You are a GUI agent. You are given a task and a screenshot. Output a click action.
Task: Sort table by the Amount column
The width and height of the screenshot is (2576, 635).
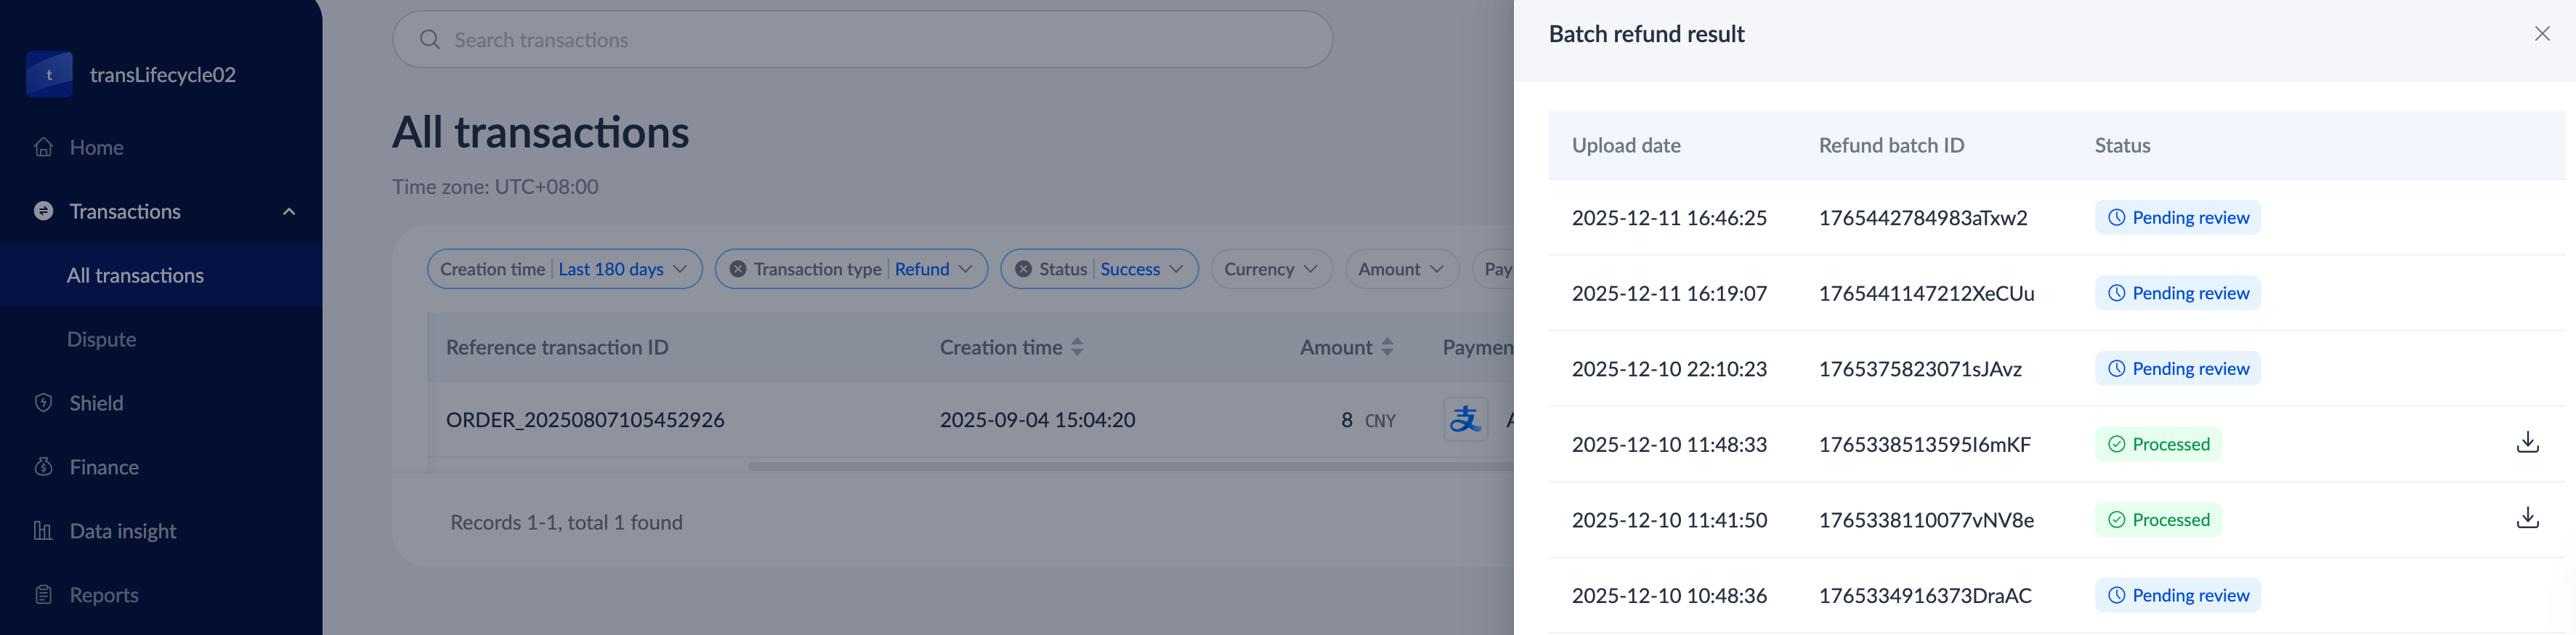pyautogui.click(x=1387, y=347)
